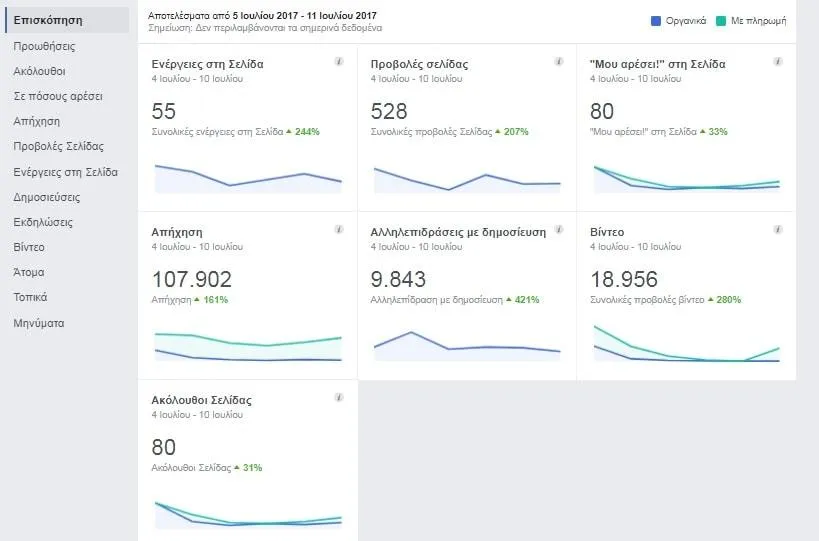
Task: Click the Με πληρωμή legend label
Action: click(x=758, y=21)
